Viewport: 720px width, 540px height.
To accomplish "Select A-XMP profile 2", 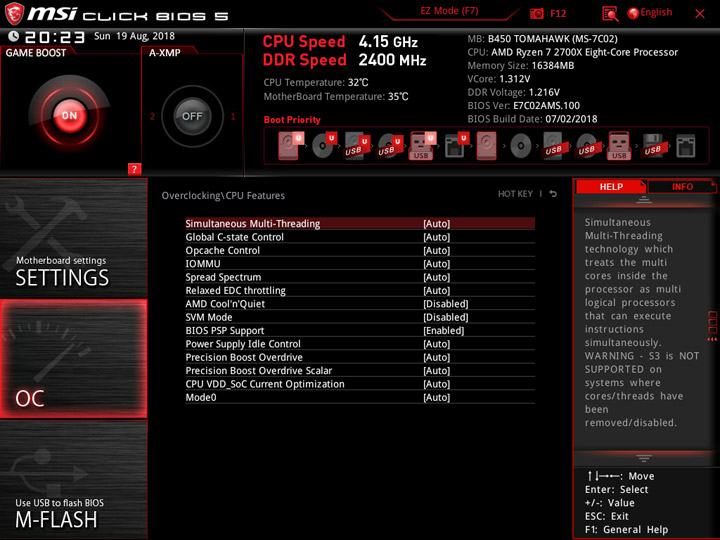I will point(152,116).
